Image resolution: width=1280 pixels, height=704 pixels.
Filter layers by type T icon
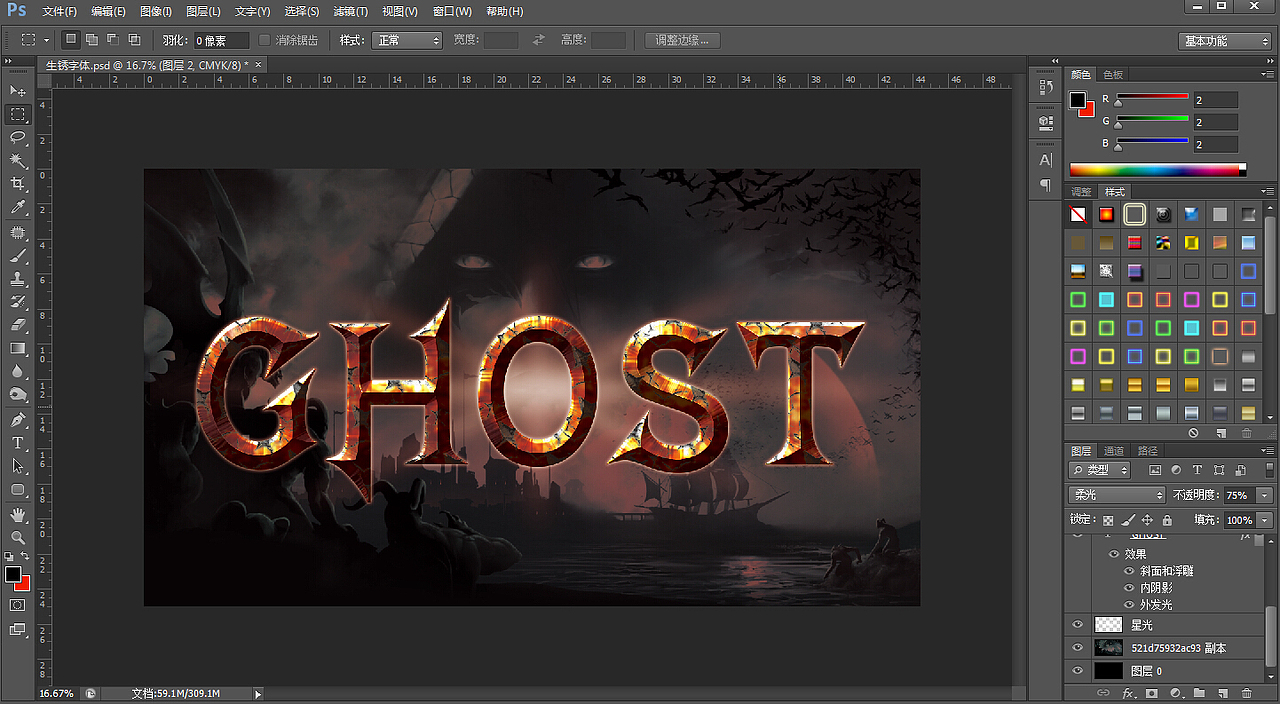1196,470
